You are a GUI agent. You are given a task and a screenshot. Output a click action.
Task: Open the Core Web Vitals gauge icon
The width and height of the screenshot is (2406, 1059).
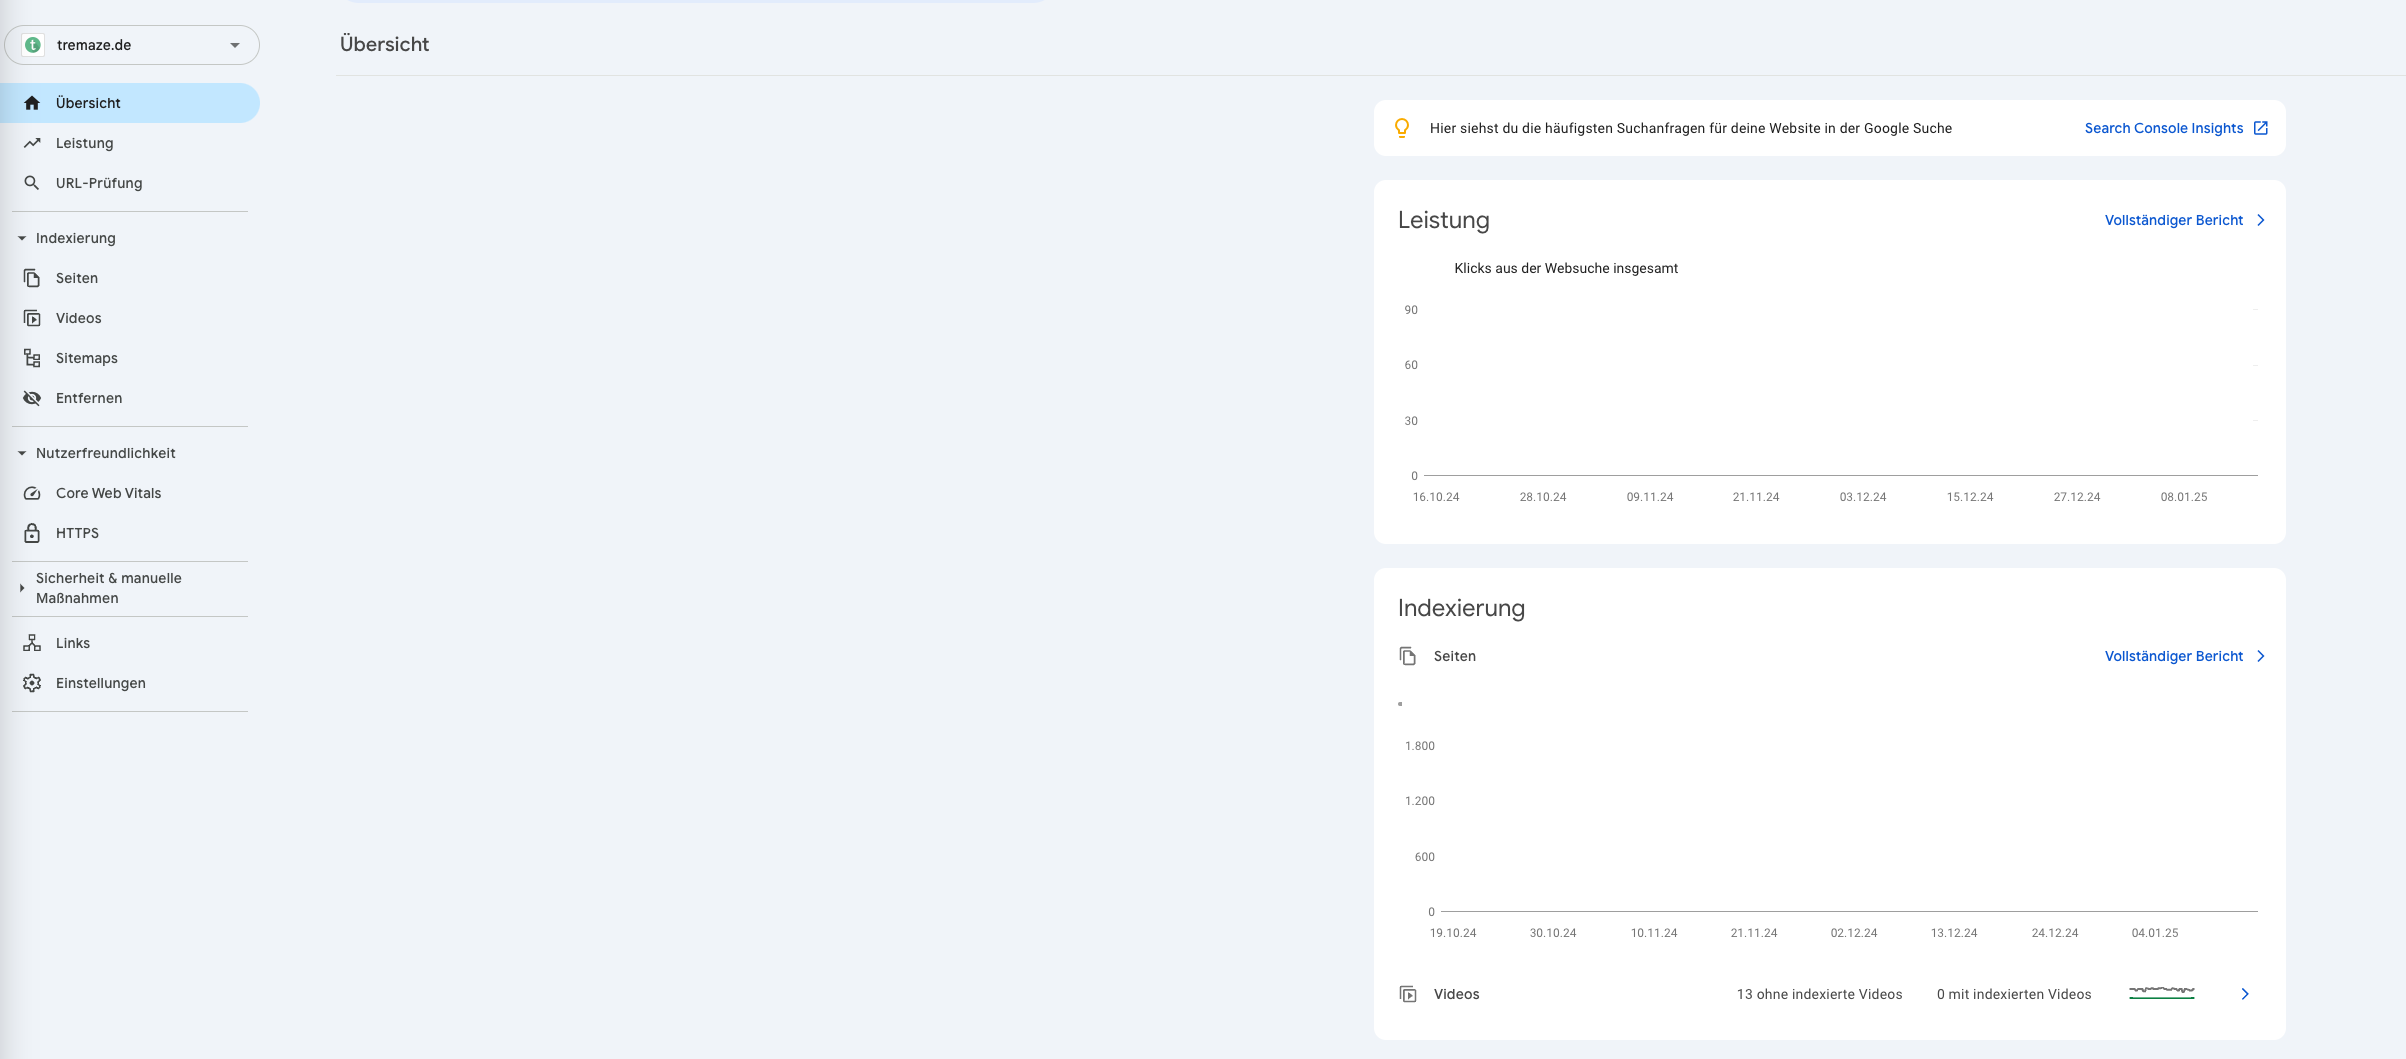(32, 493)
